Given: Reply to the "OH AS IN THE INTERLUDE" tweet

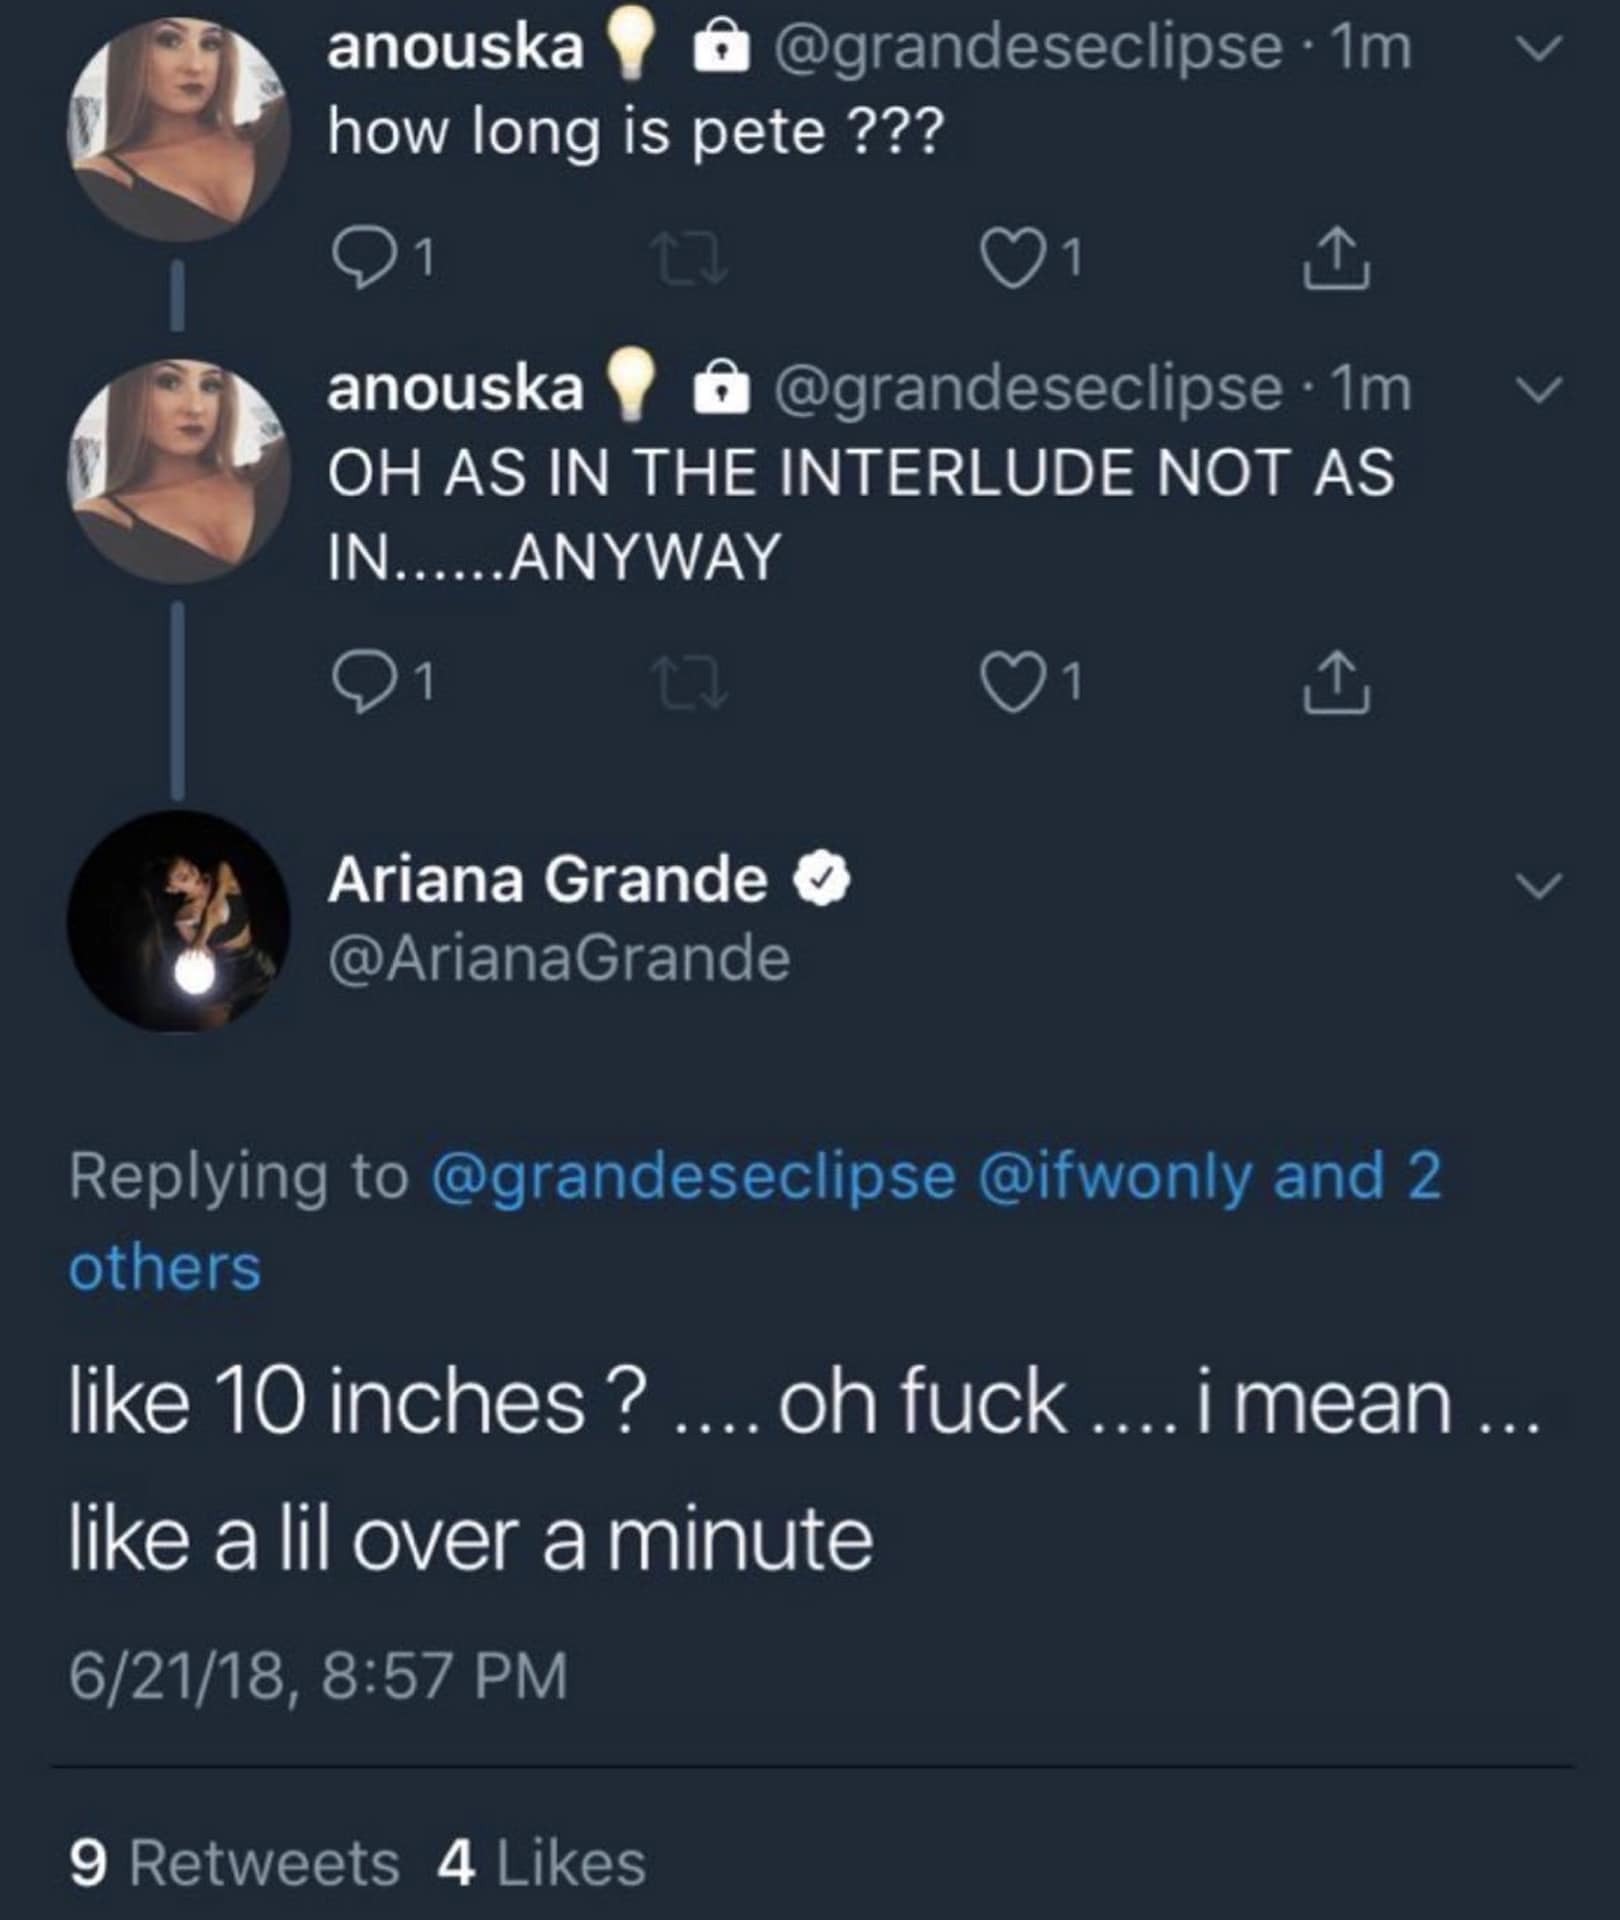Looking at the screenshot, I should 358,682.
